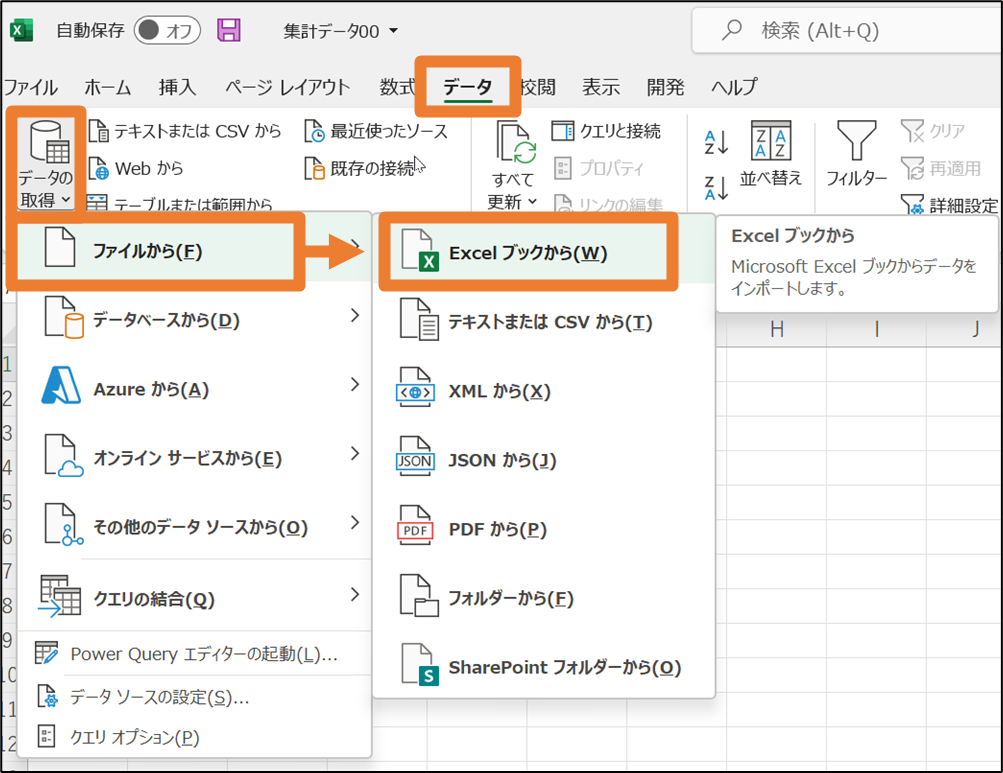Open the ヘルプ tab
Viewport: 1003px width, 773px height.
pos(734,86)
